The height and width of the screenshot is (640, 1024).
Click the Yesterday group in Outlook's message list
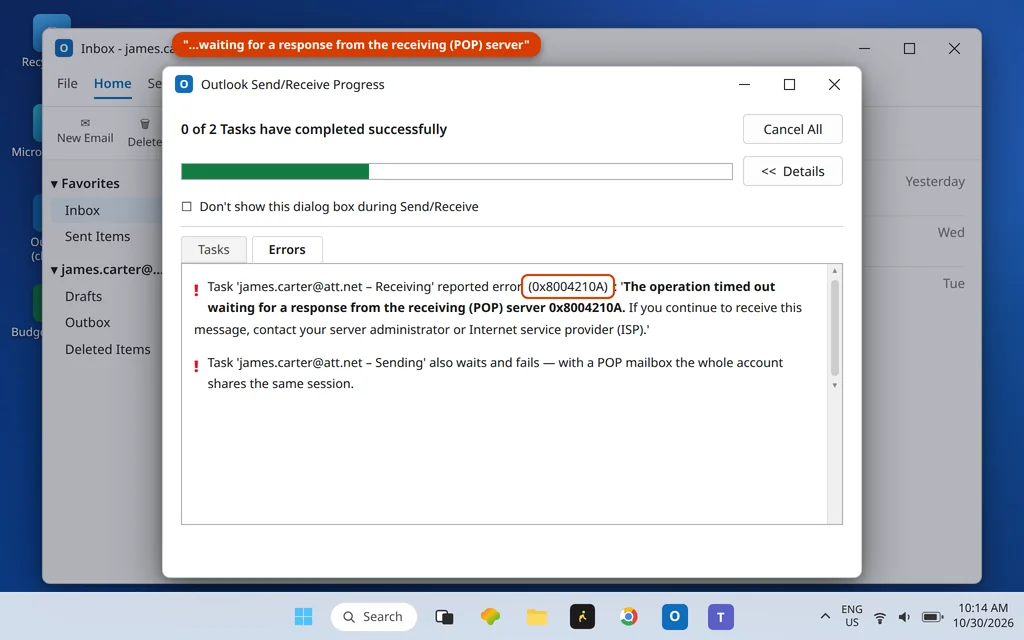pos(935,182)
